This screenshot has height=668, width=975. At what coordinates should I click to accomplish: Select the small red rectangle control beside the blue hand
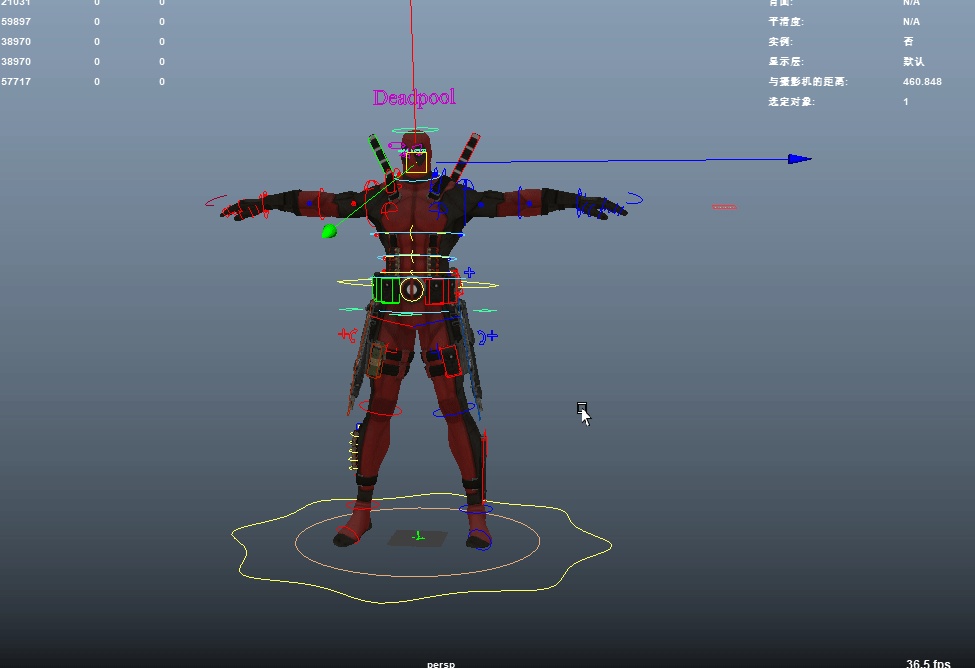click(724, 207)
